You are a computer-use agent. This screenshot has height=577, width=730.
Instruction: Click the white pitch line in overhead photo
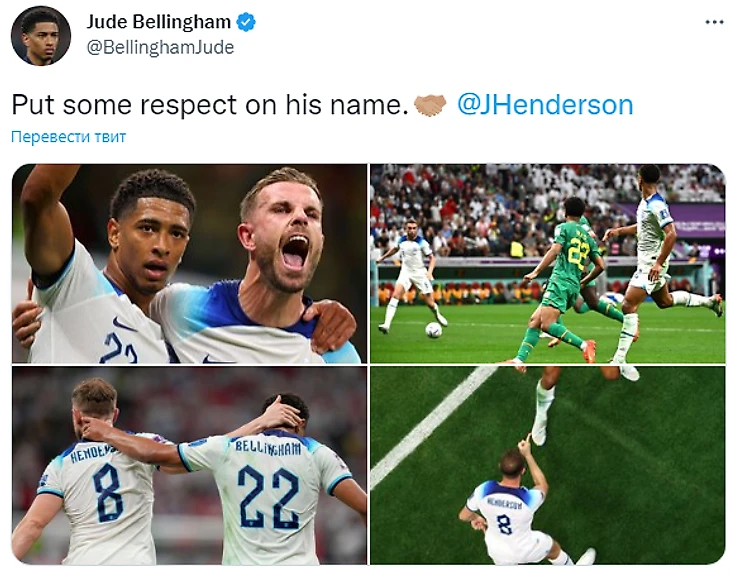point(433,424)
